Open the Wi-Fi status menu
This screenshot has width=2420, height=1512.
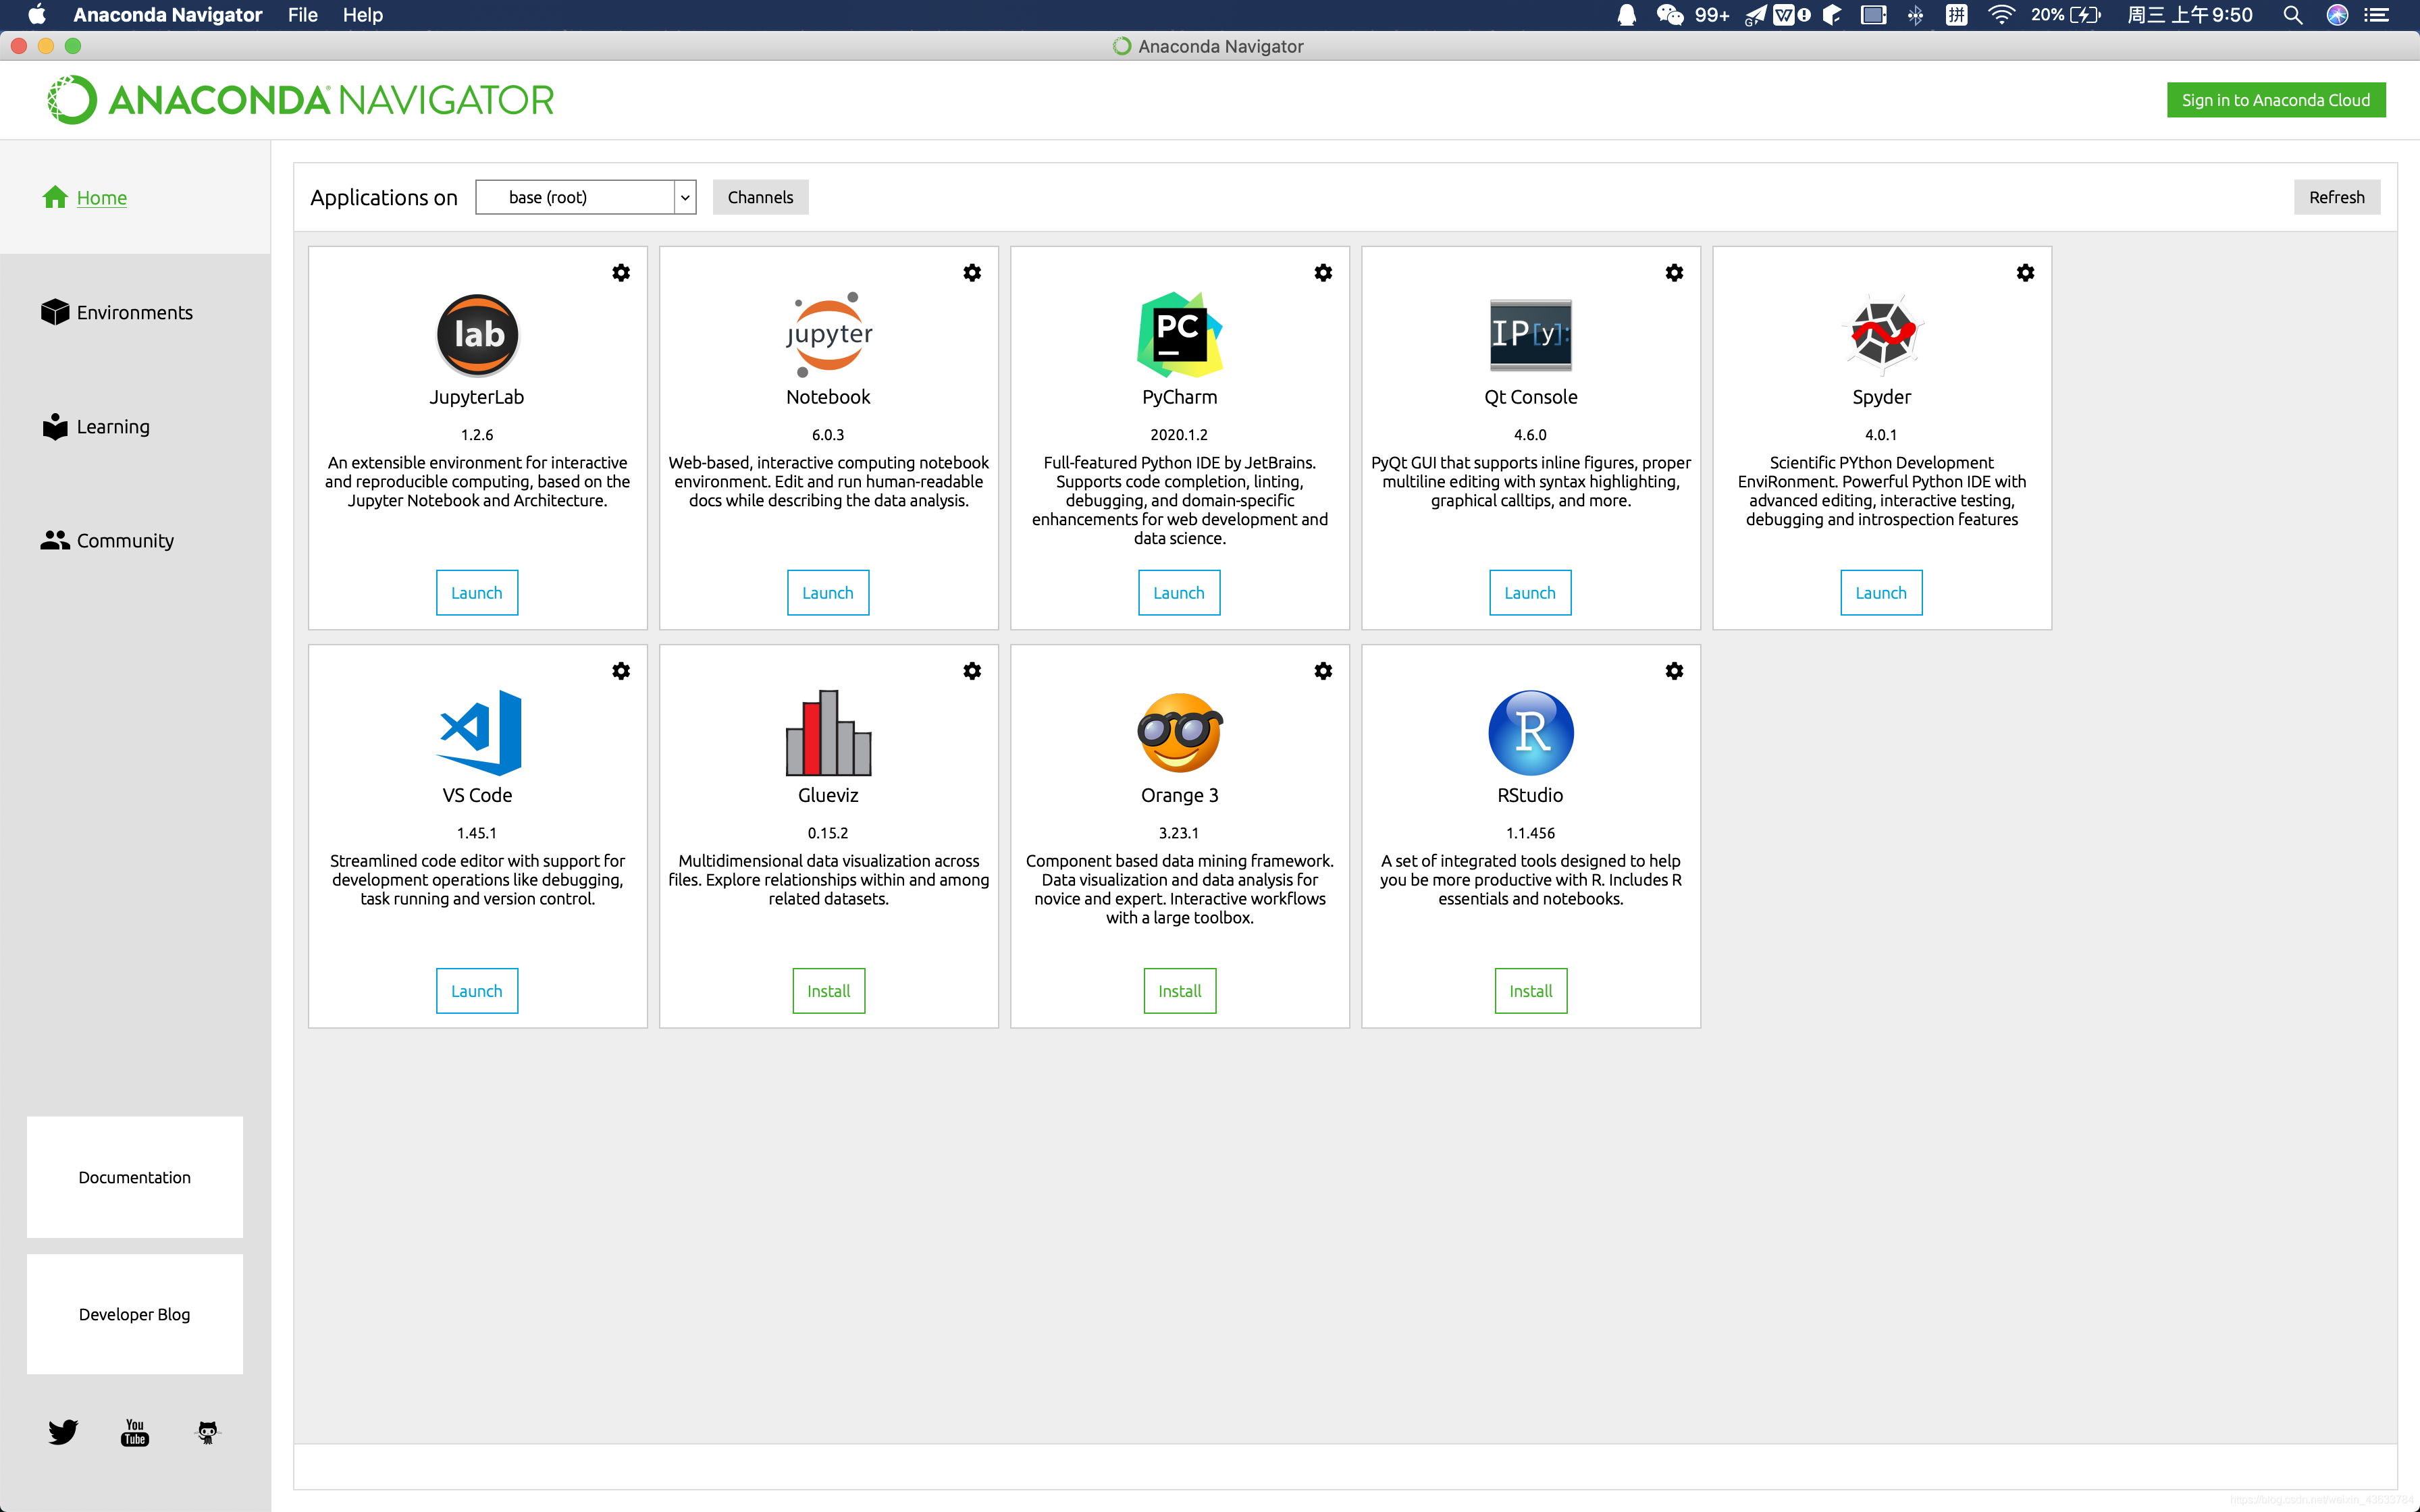pyautogui.click(x=2000, y=15)
